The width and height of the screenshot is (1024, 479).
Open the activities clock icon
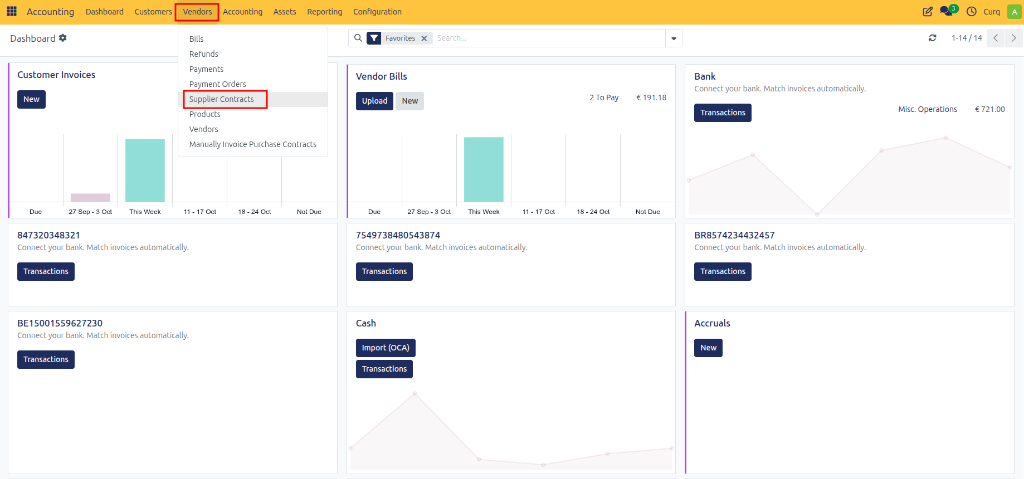[x=971, y=12]
